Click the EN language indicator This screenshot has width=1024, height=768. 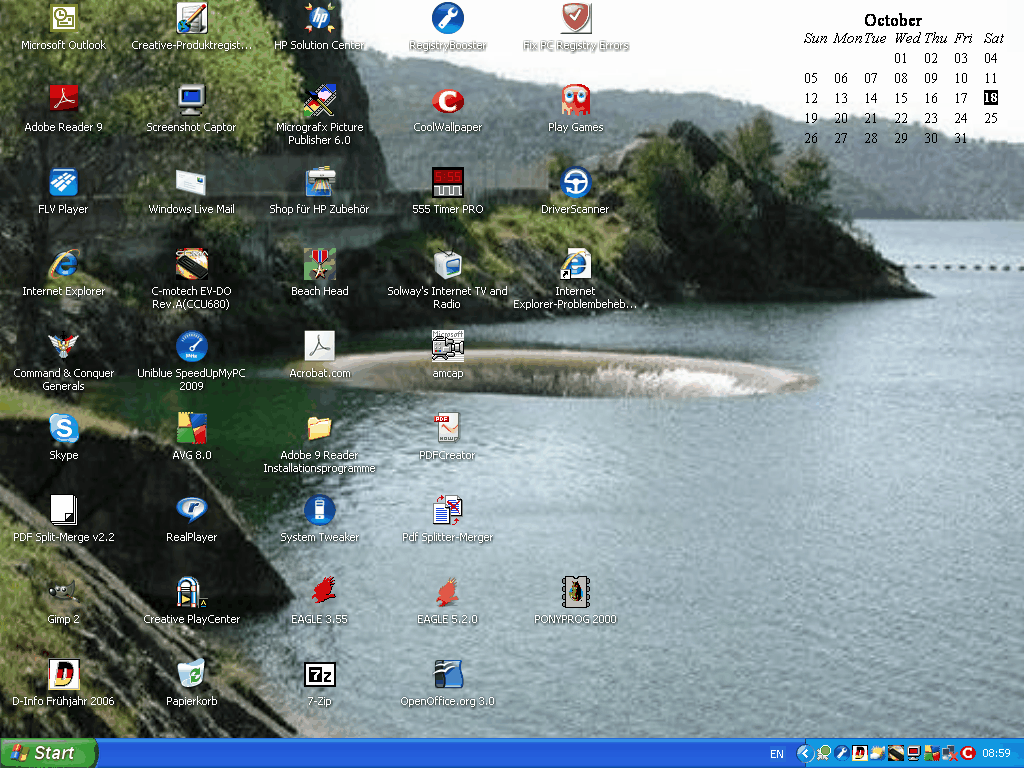pyautogui.click(x=776, y=754)
